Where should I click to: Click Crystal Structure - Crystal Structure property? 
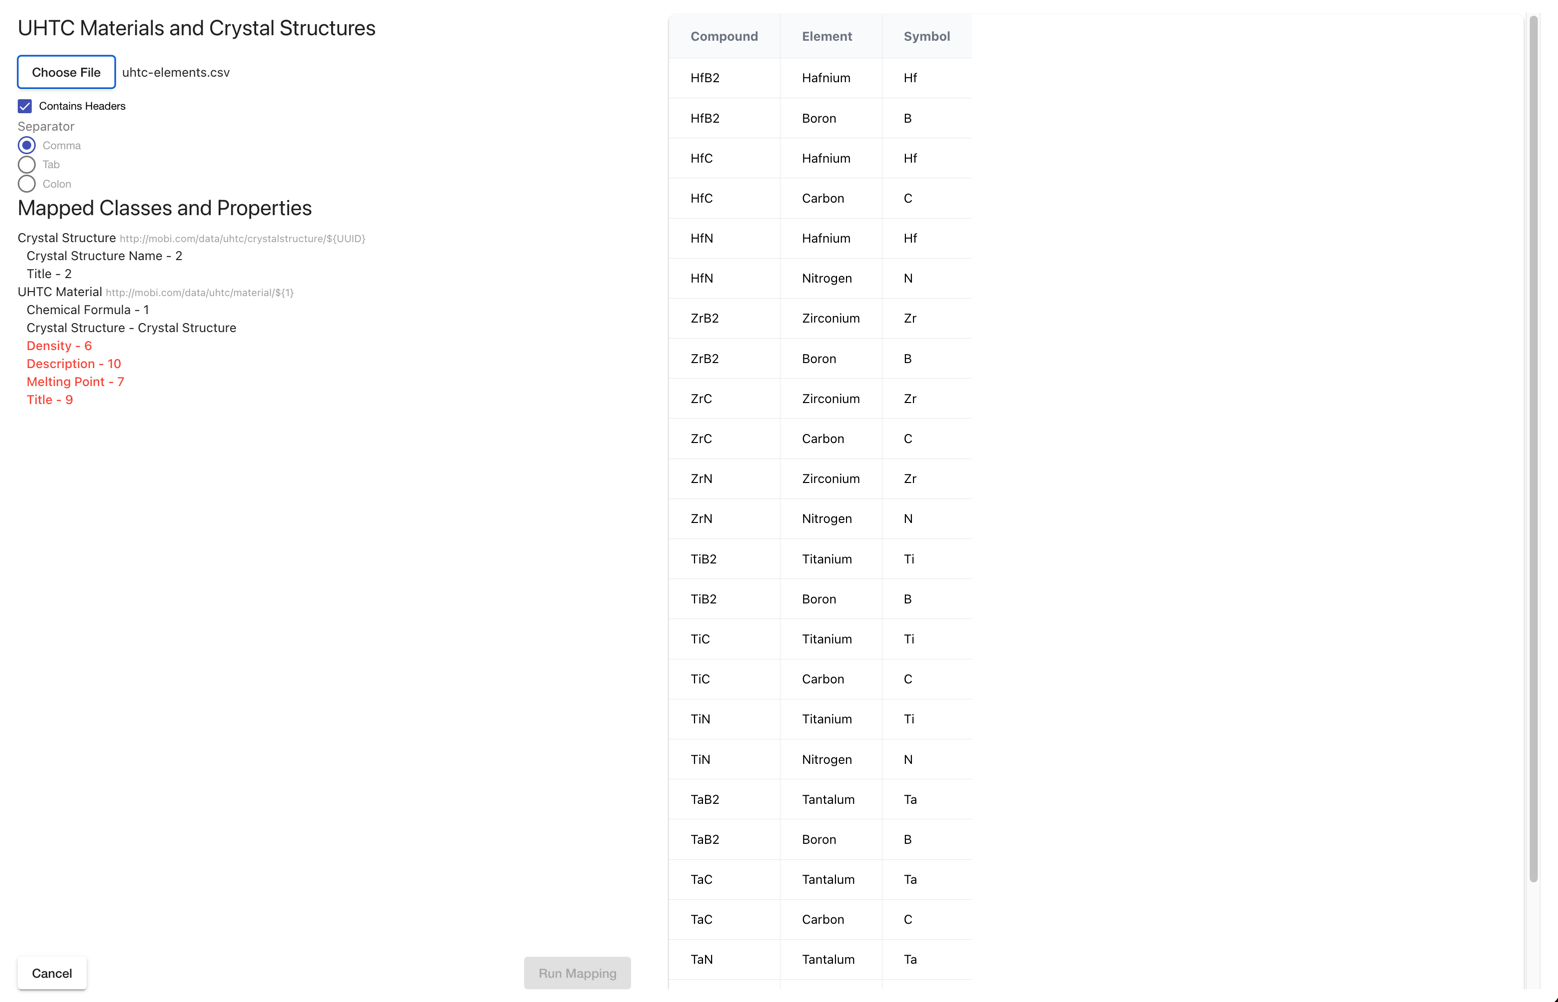pyautogui.click(x=131, y=327)
